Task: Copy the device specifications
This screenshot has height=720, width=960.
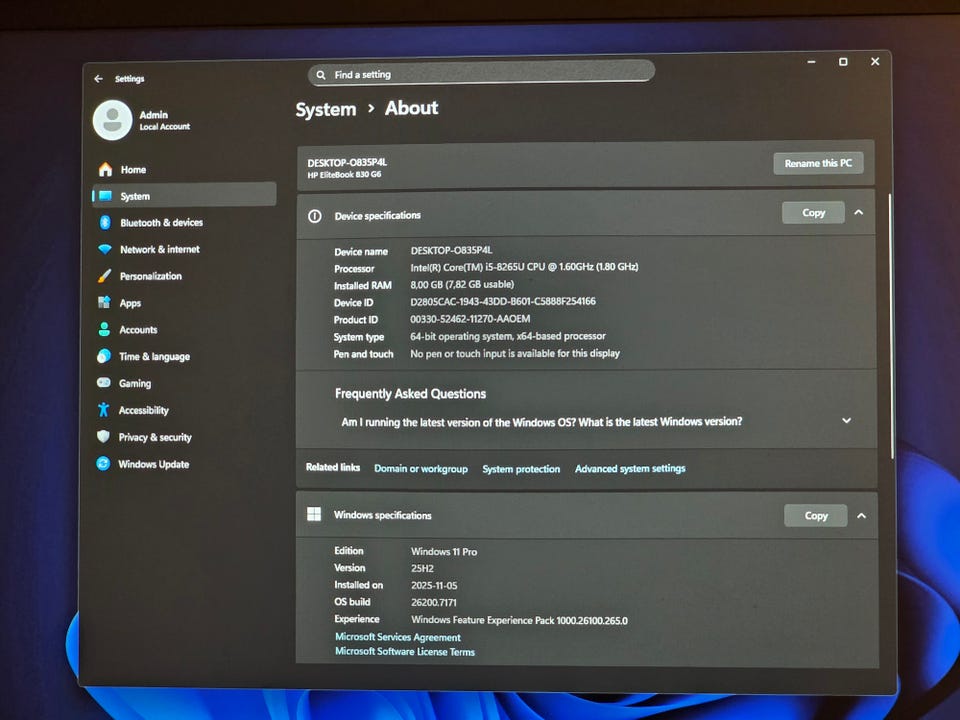Action: (813, 212)
